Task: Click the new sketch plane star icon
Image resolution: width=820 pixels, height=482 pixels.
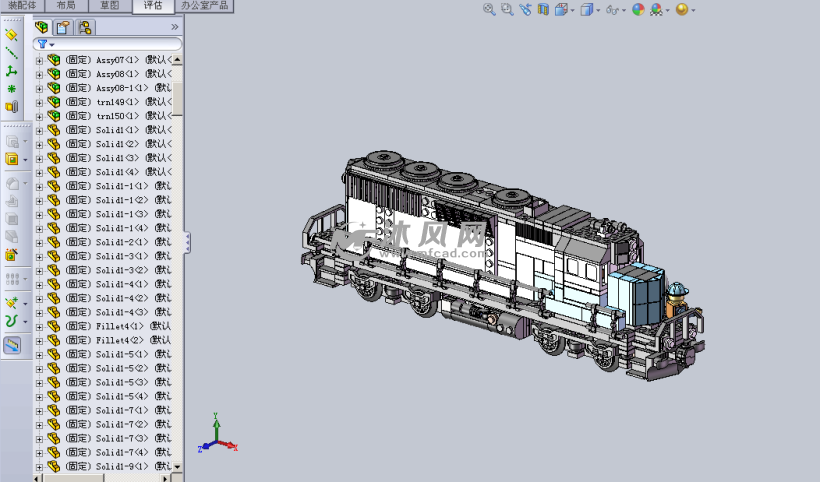Action: click(12, 303)
